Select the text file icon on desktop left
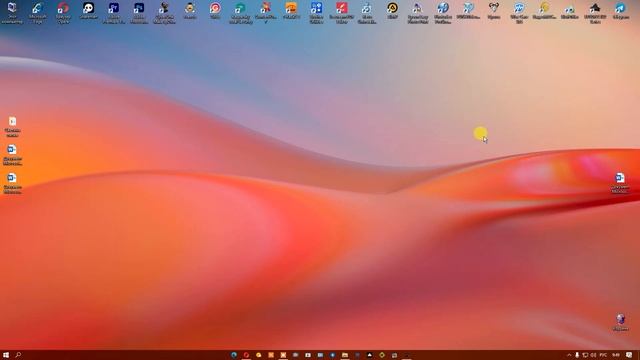The width and height of the screenshot is (640, 360). 12,126
